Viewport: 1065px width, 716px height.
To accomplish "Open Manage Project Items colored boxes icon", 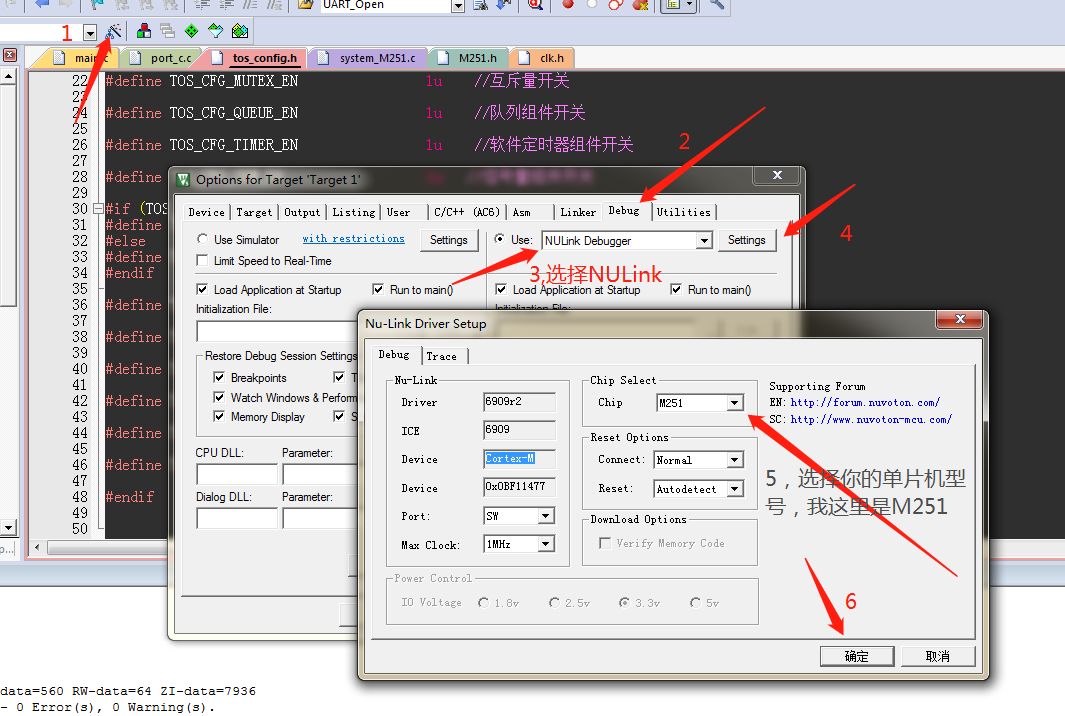I will pyautogui.click(x=143, y=31).
